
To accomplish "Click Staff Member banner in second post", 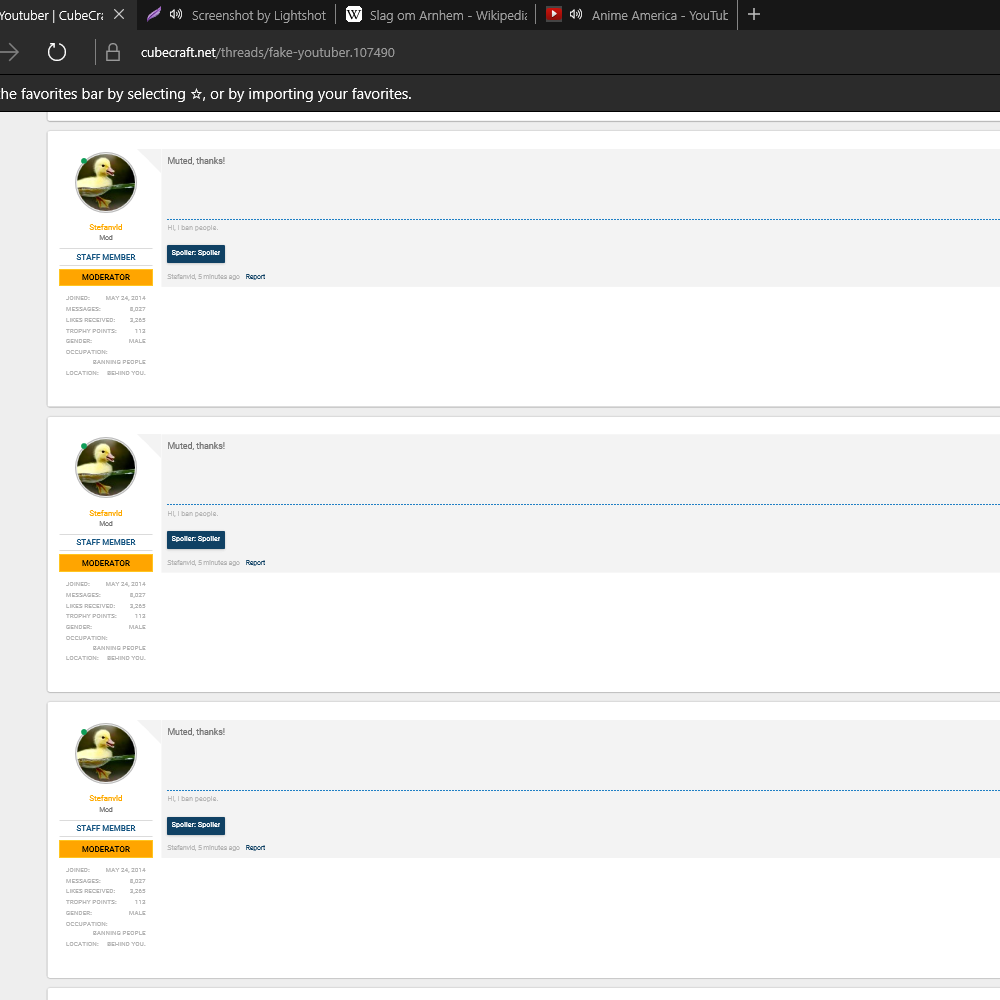I will point(106,542).
